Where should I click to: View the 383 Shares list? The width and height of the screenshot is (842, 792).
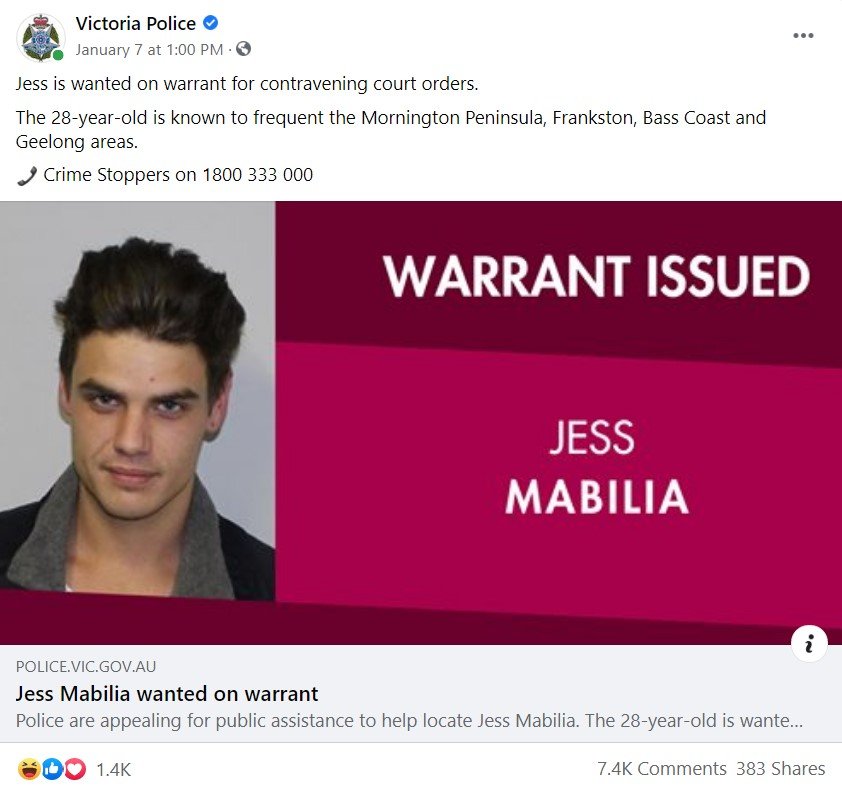pos(780,768)
